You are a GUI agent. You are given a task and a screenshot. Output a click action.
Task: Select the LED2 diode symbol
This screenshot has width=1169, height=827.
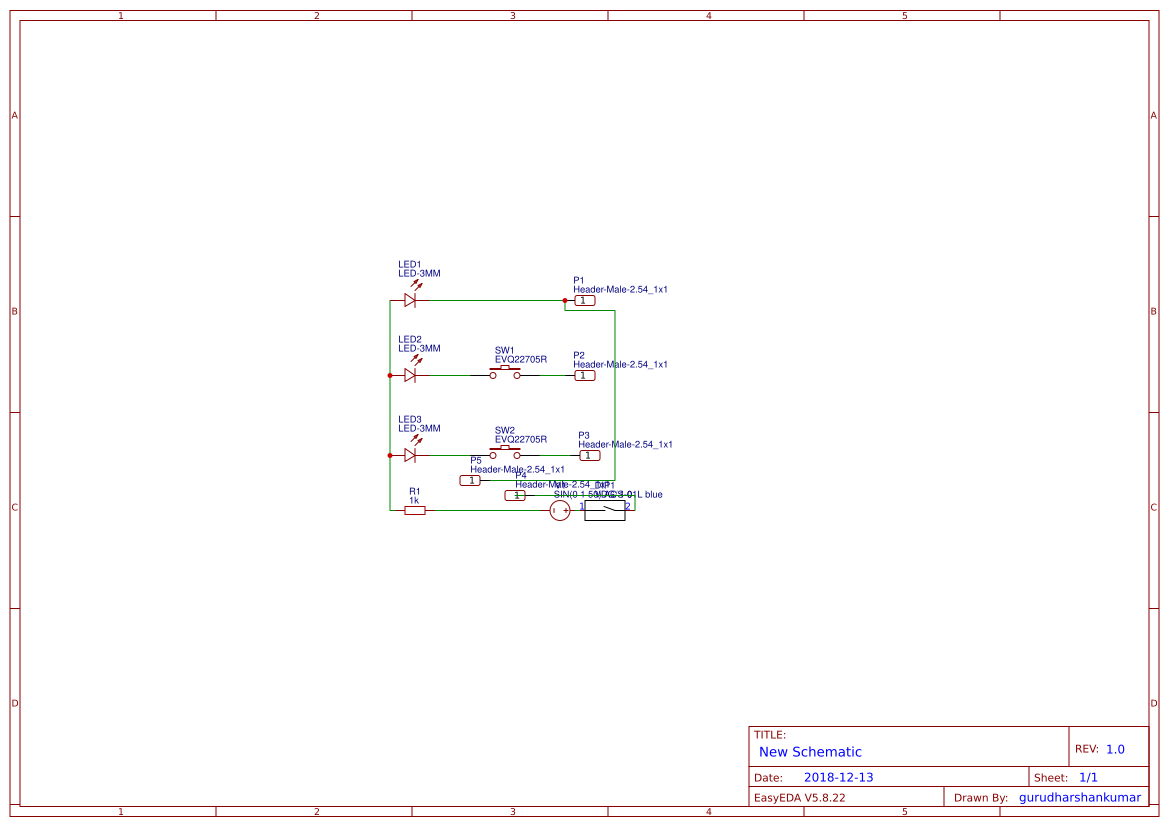coord(409,375)
